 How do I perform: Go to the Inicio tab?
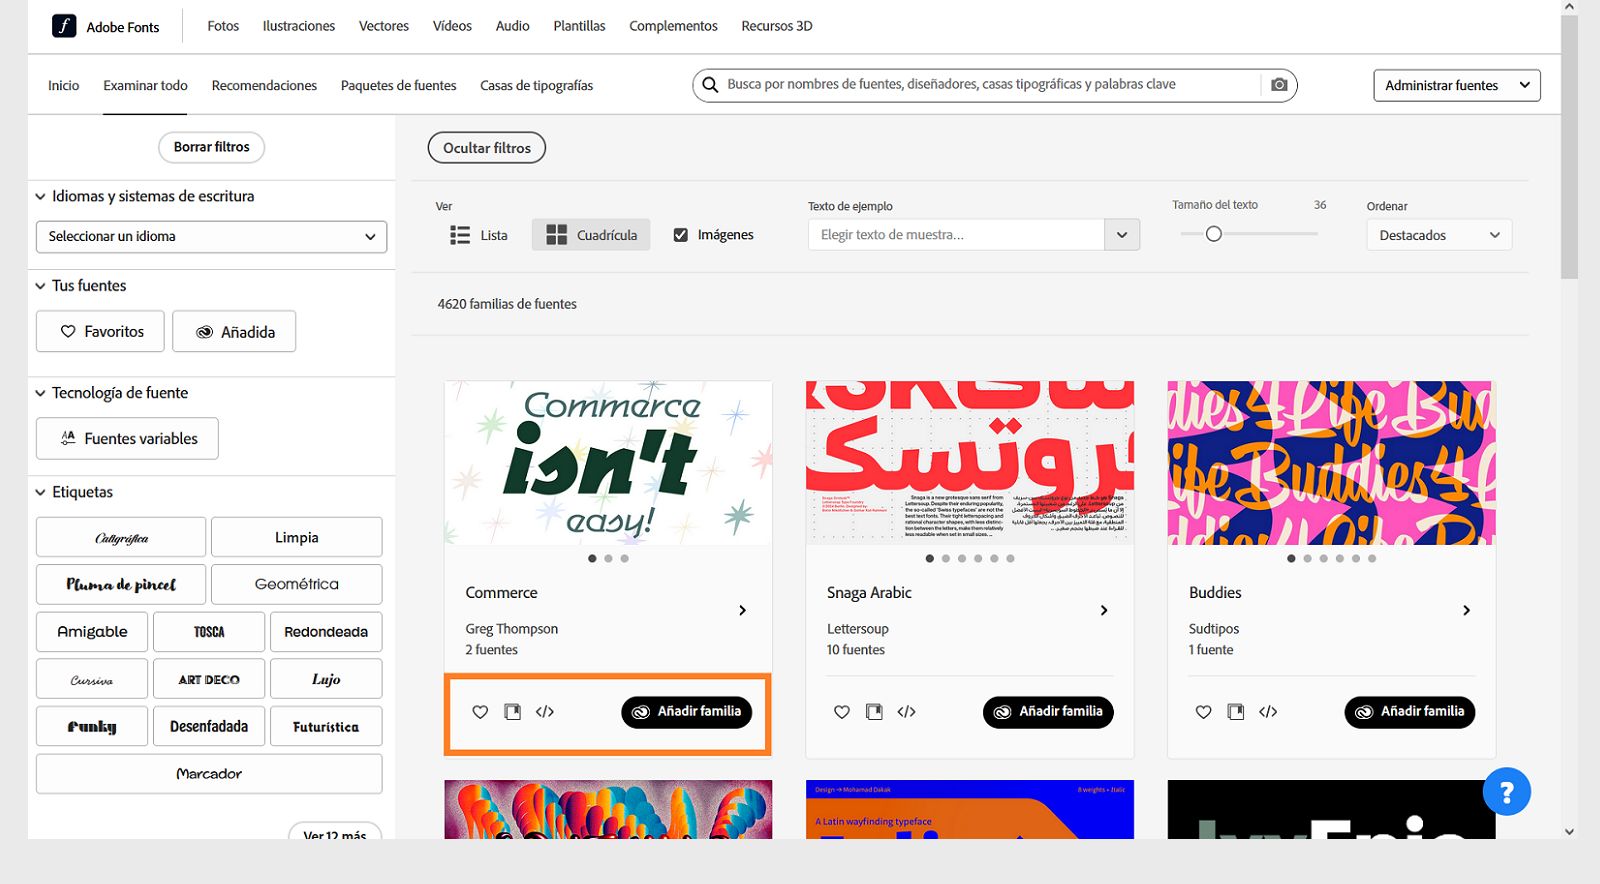[64, 85]
